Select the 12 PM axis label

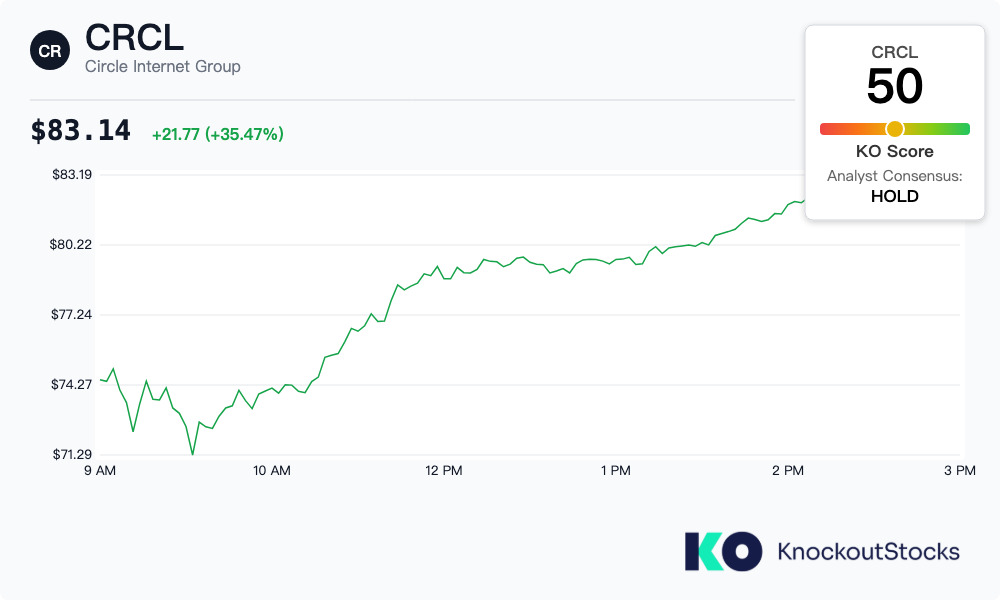446,470
